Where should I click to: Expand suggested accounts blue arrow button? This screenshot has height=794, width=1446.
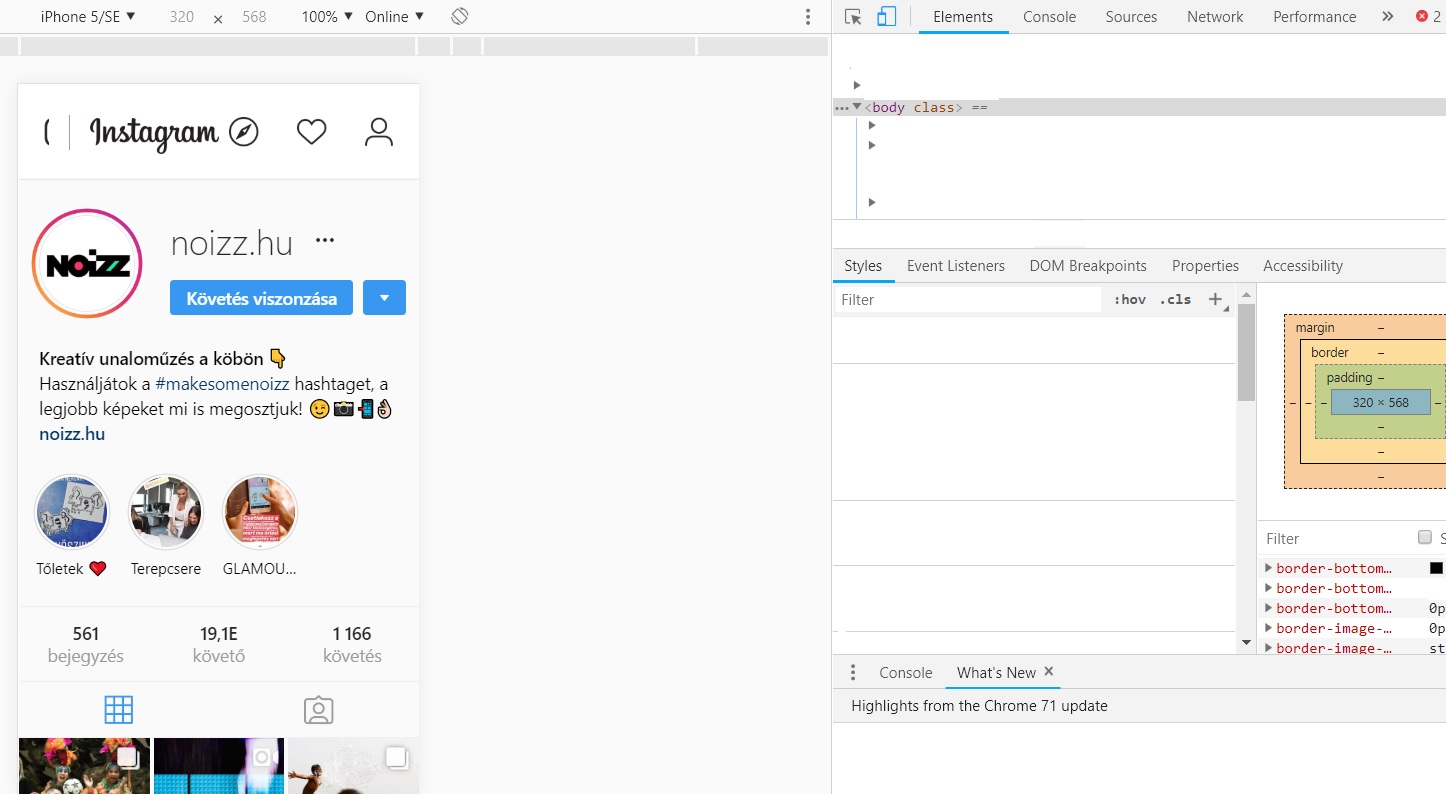pos(384,298)
